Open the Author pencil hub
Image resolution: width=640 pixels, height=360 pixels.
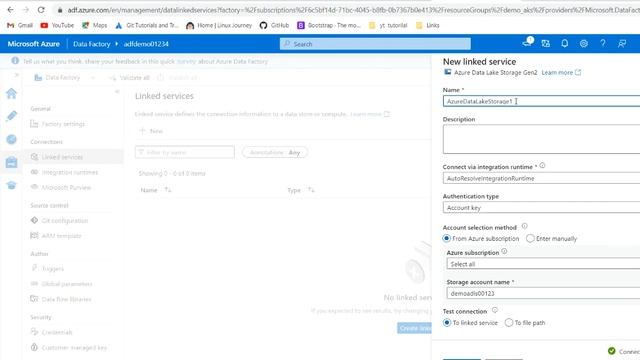(11, 116)
